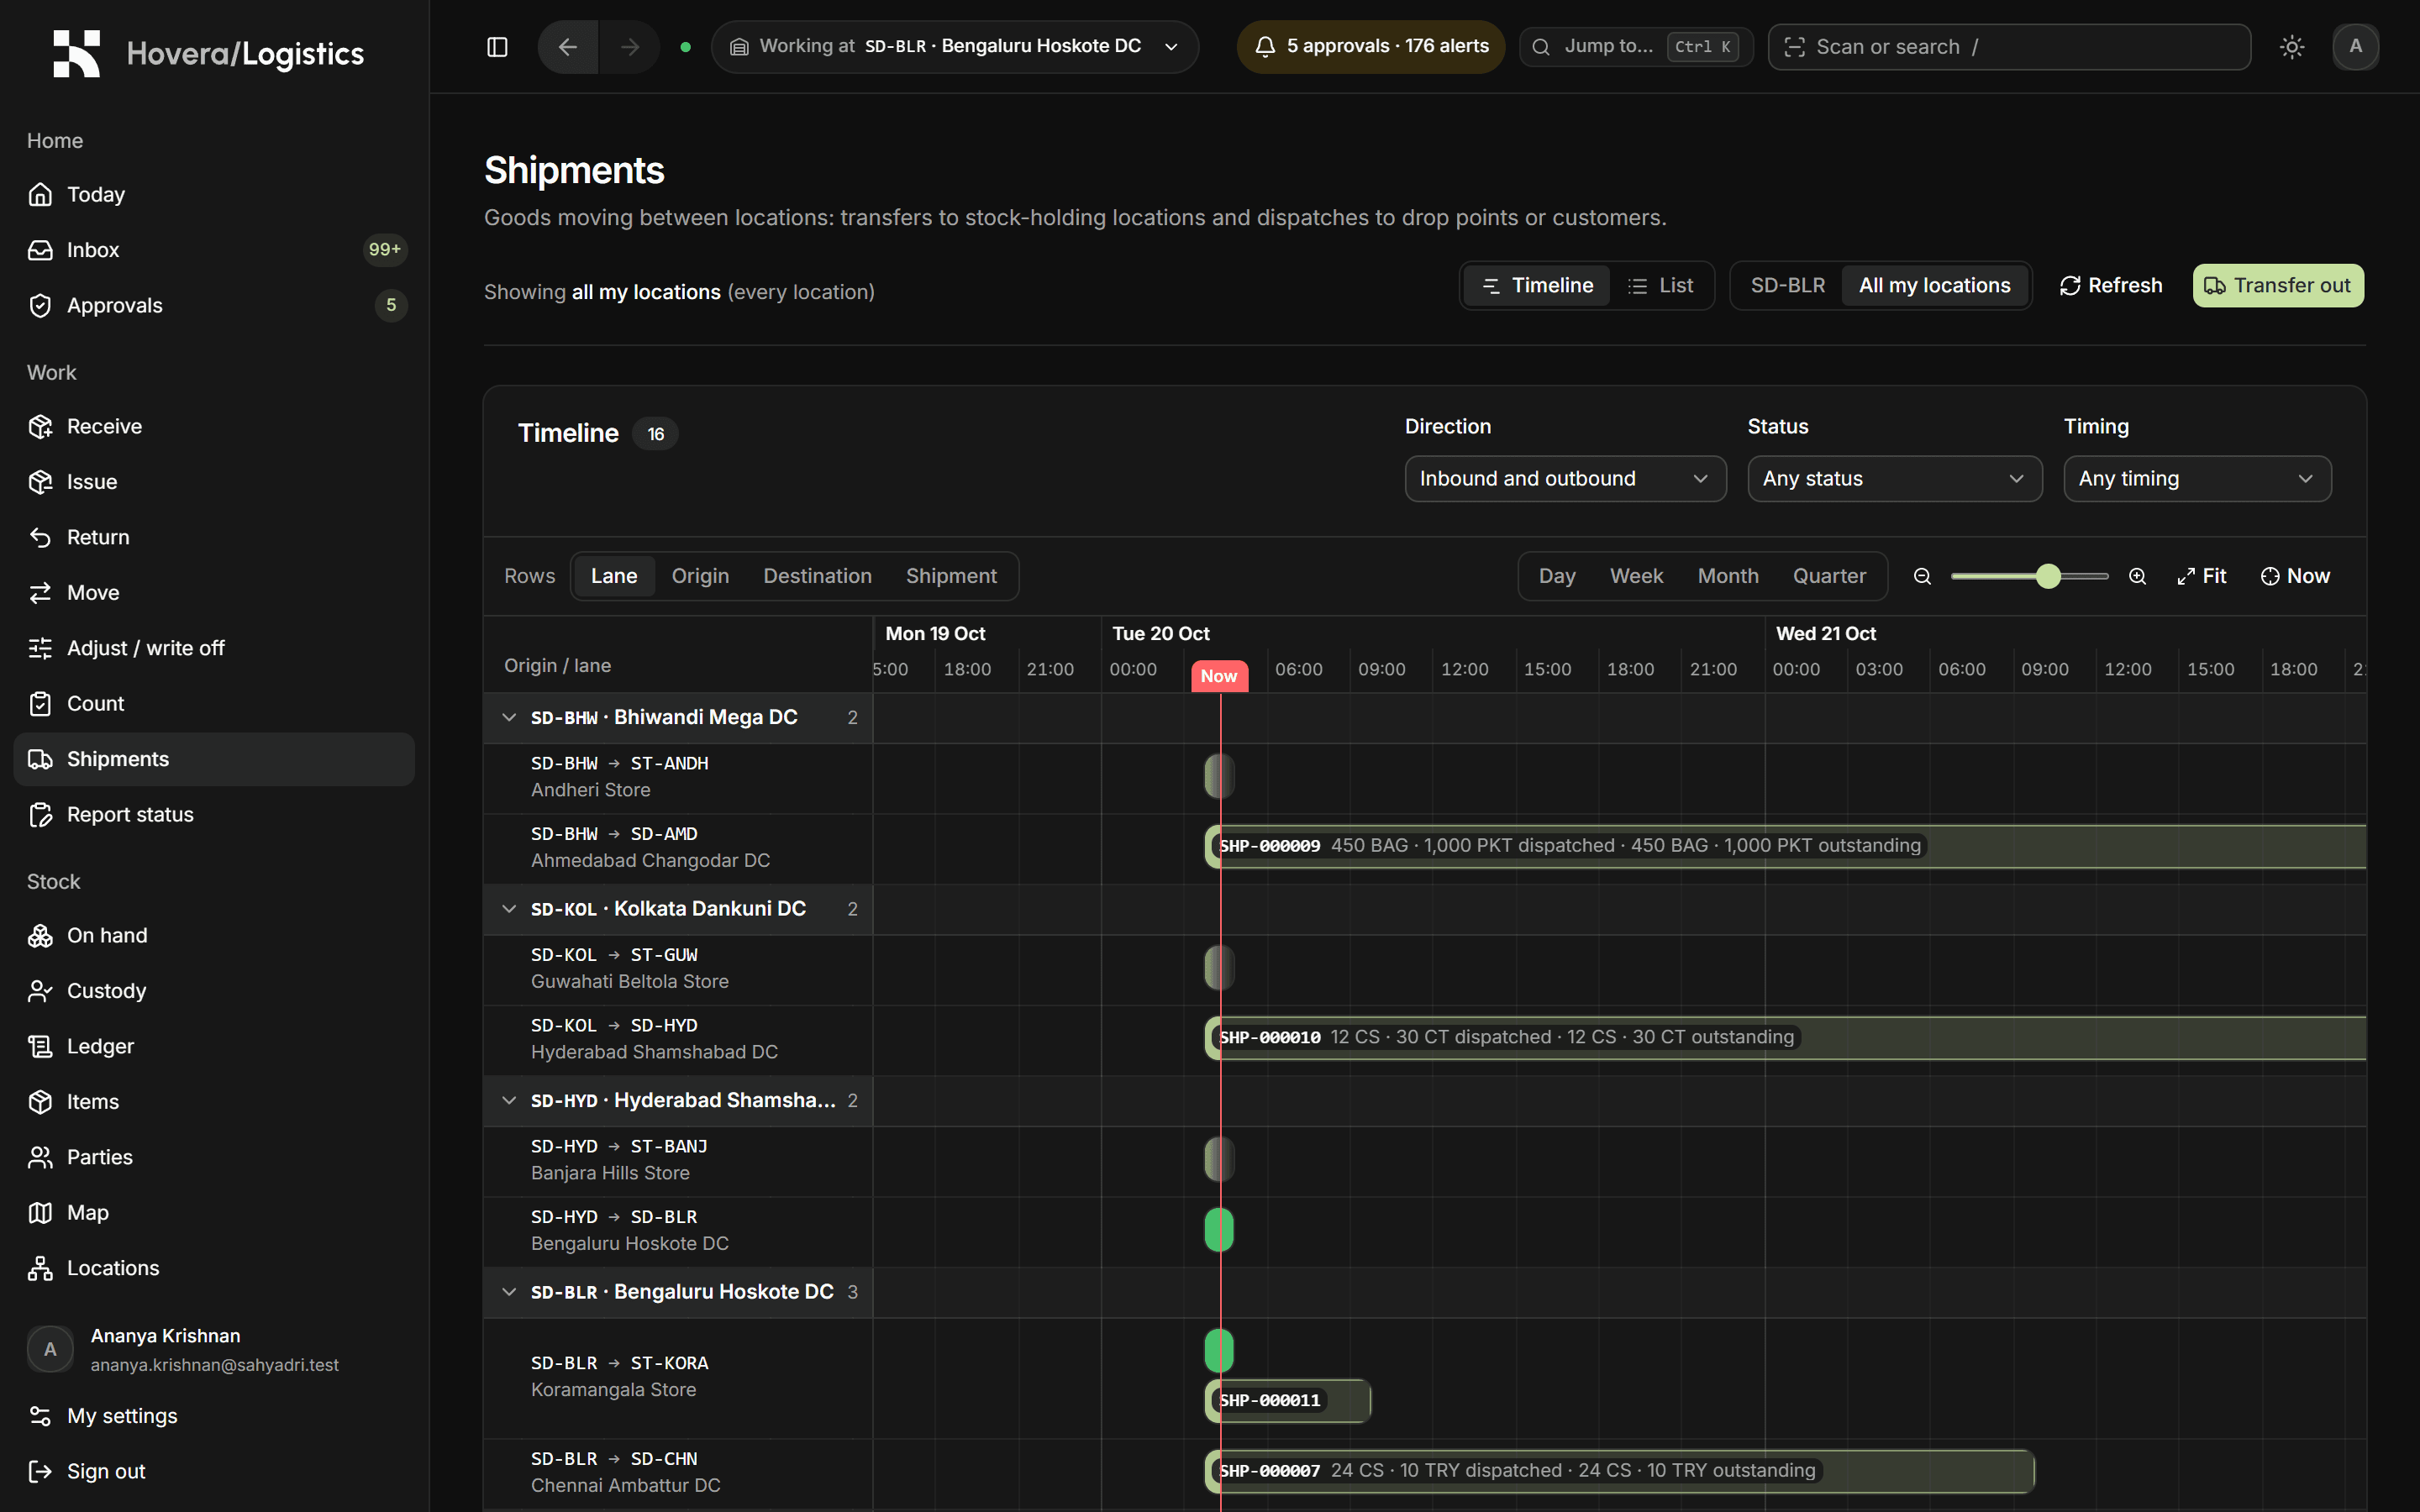This screenshot has width=2420, height=1512.
Task: Go forward with the right arrow
Action: click(630, 47)
